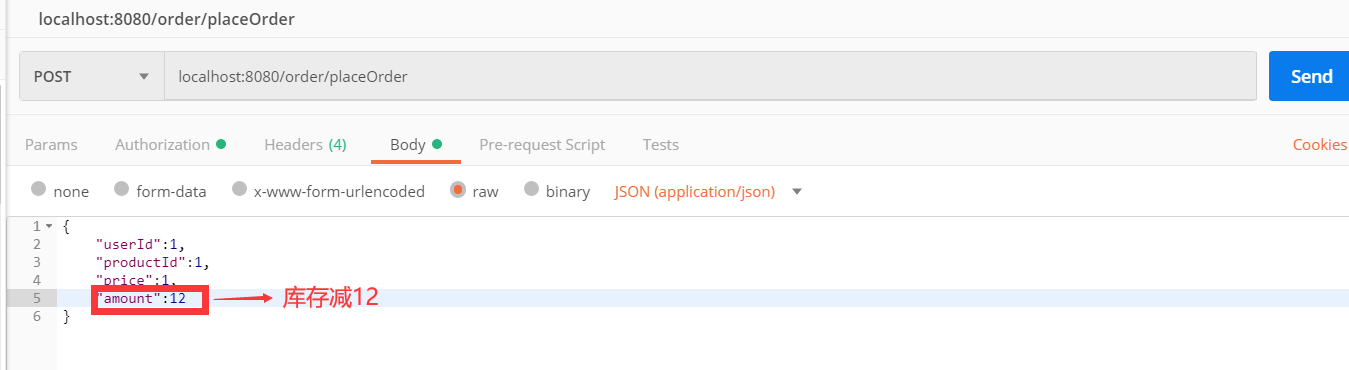Collapse the JSON block at line 1
The image size is (1349, 370).
click(x=49, y=226)
